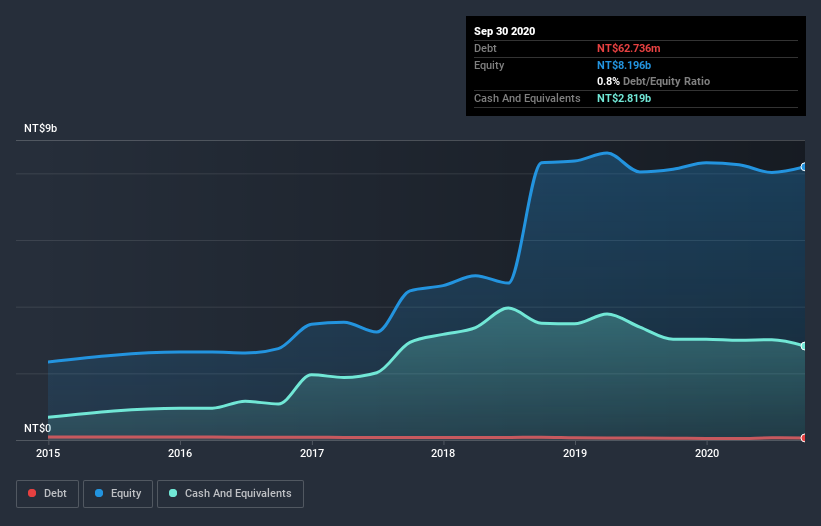Click the 2019 axis label
The width and height of the screenshot is (821, 526).
[x=575, y=453]
